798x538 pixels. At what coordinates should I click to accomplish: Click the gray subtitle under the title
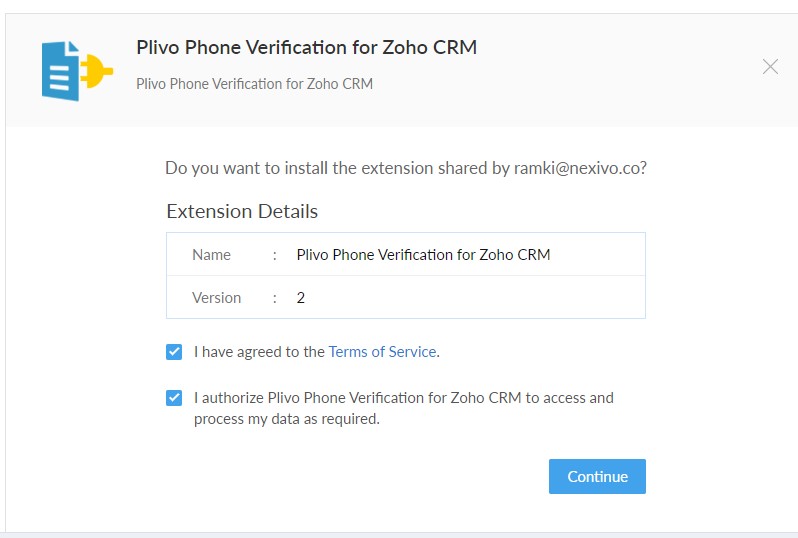(254, 83)
